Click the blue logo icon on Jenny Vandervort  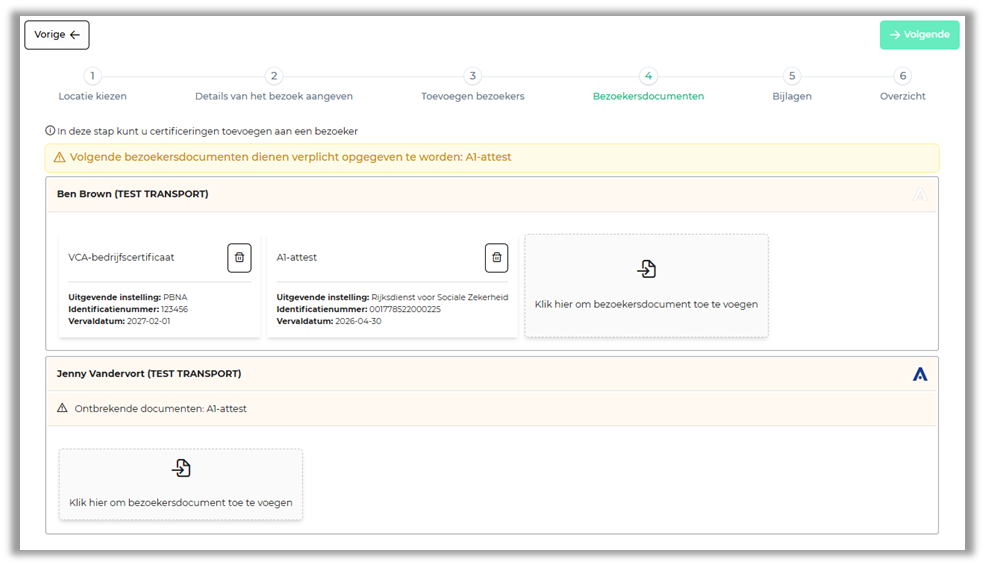point(920,374)
